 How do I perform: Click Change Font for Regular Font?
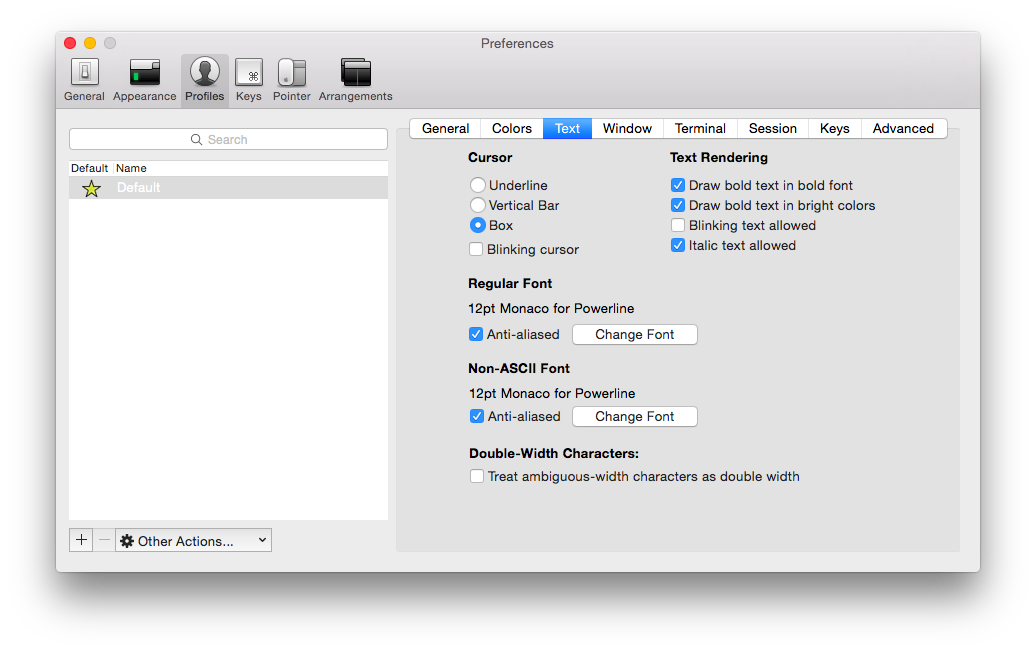[x=634, y=334]
